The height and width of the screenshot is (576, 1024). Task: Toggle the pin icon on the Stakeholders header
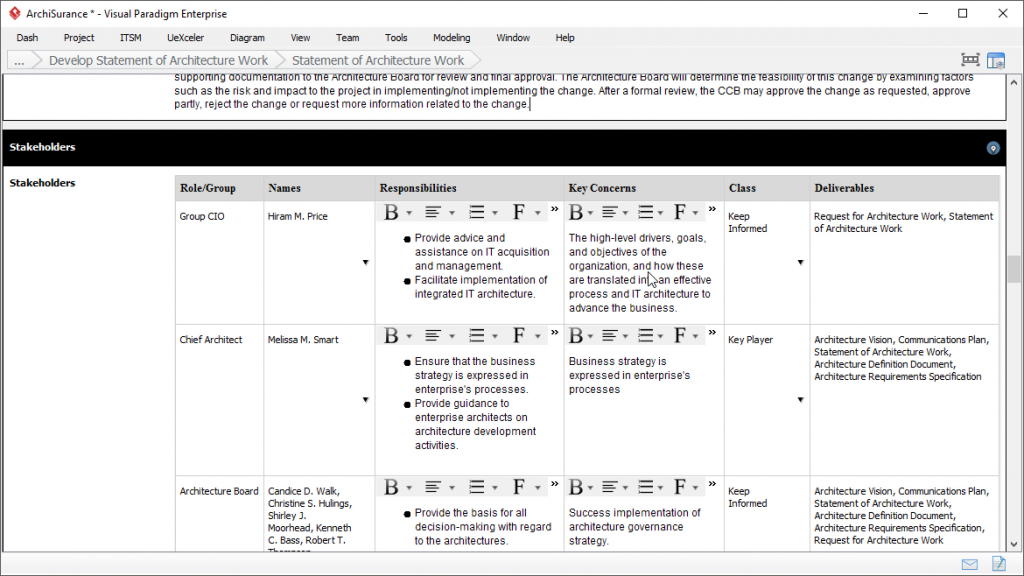(993, 147)
